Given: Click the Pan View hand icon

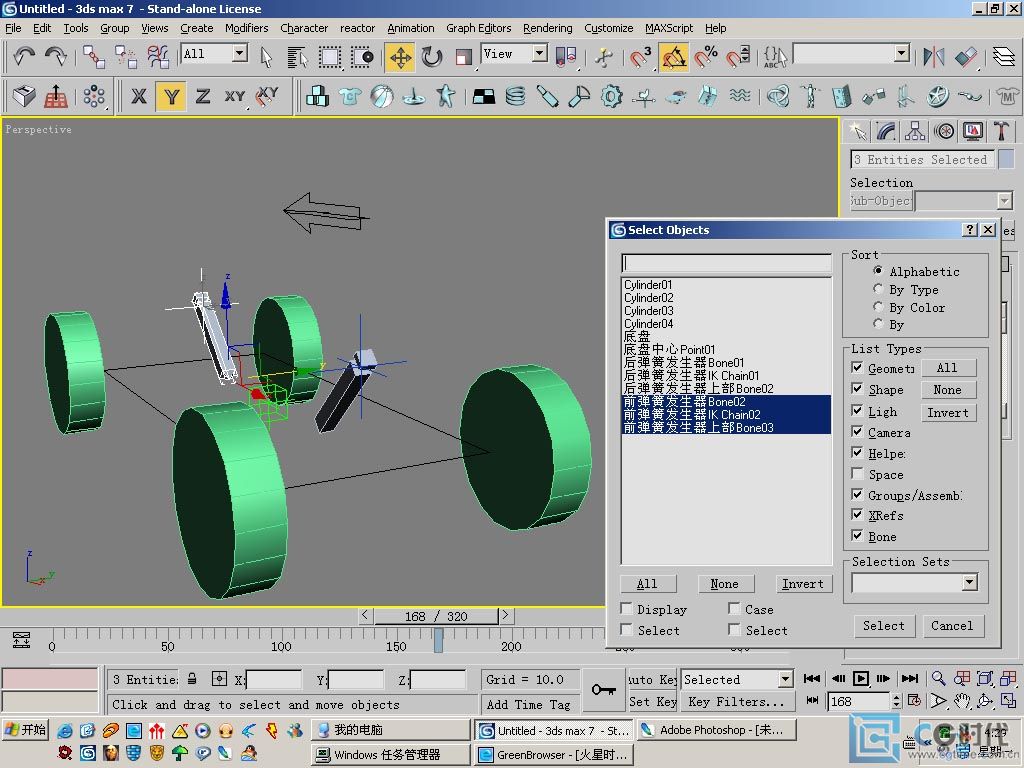Looking at the screenshot, I should click(962, 701).
